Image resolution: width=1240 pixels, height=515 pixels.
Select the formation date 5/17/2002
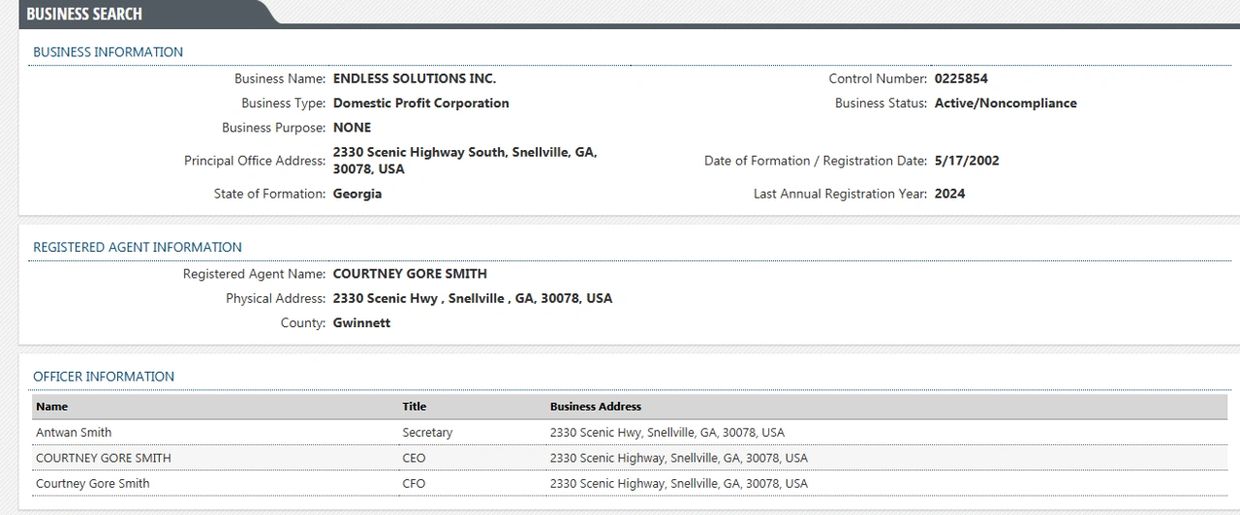966,161
